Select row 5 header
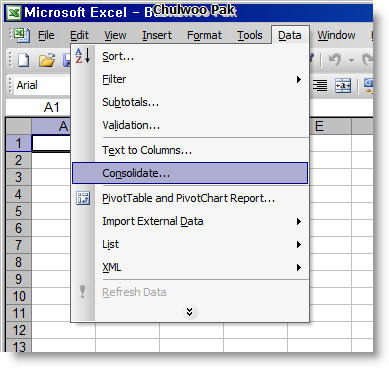 click(x=19, y=211)
